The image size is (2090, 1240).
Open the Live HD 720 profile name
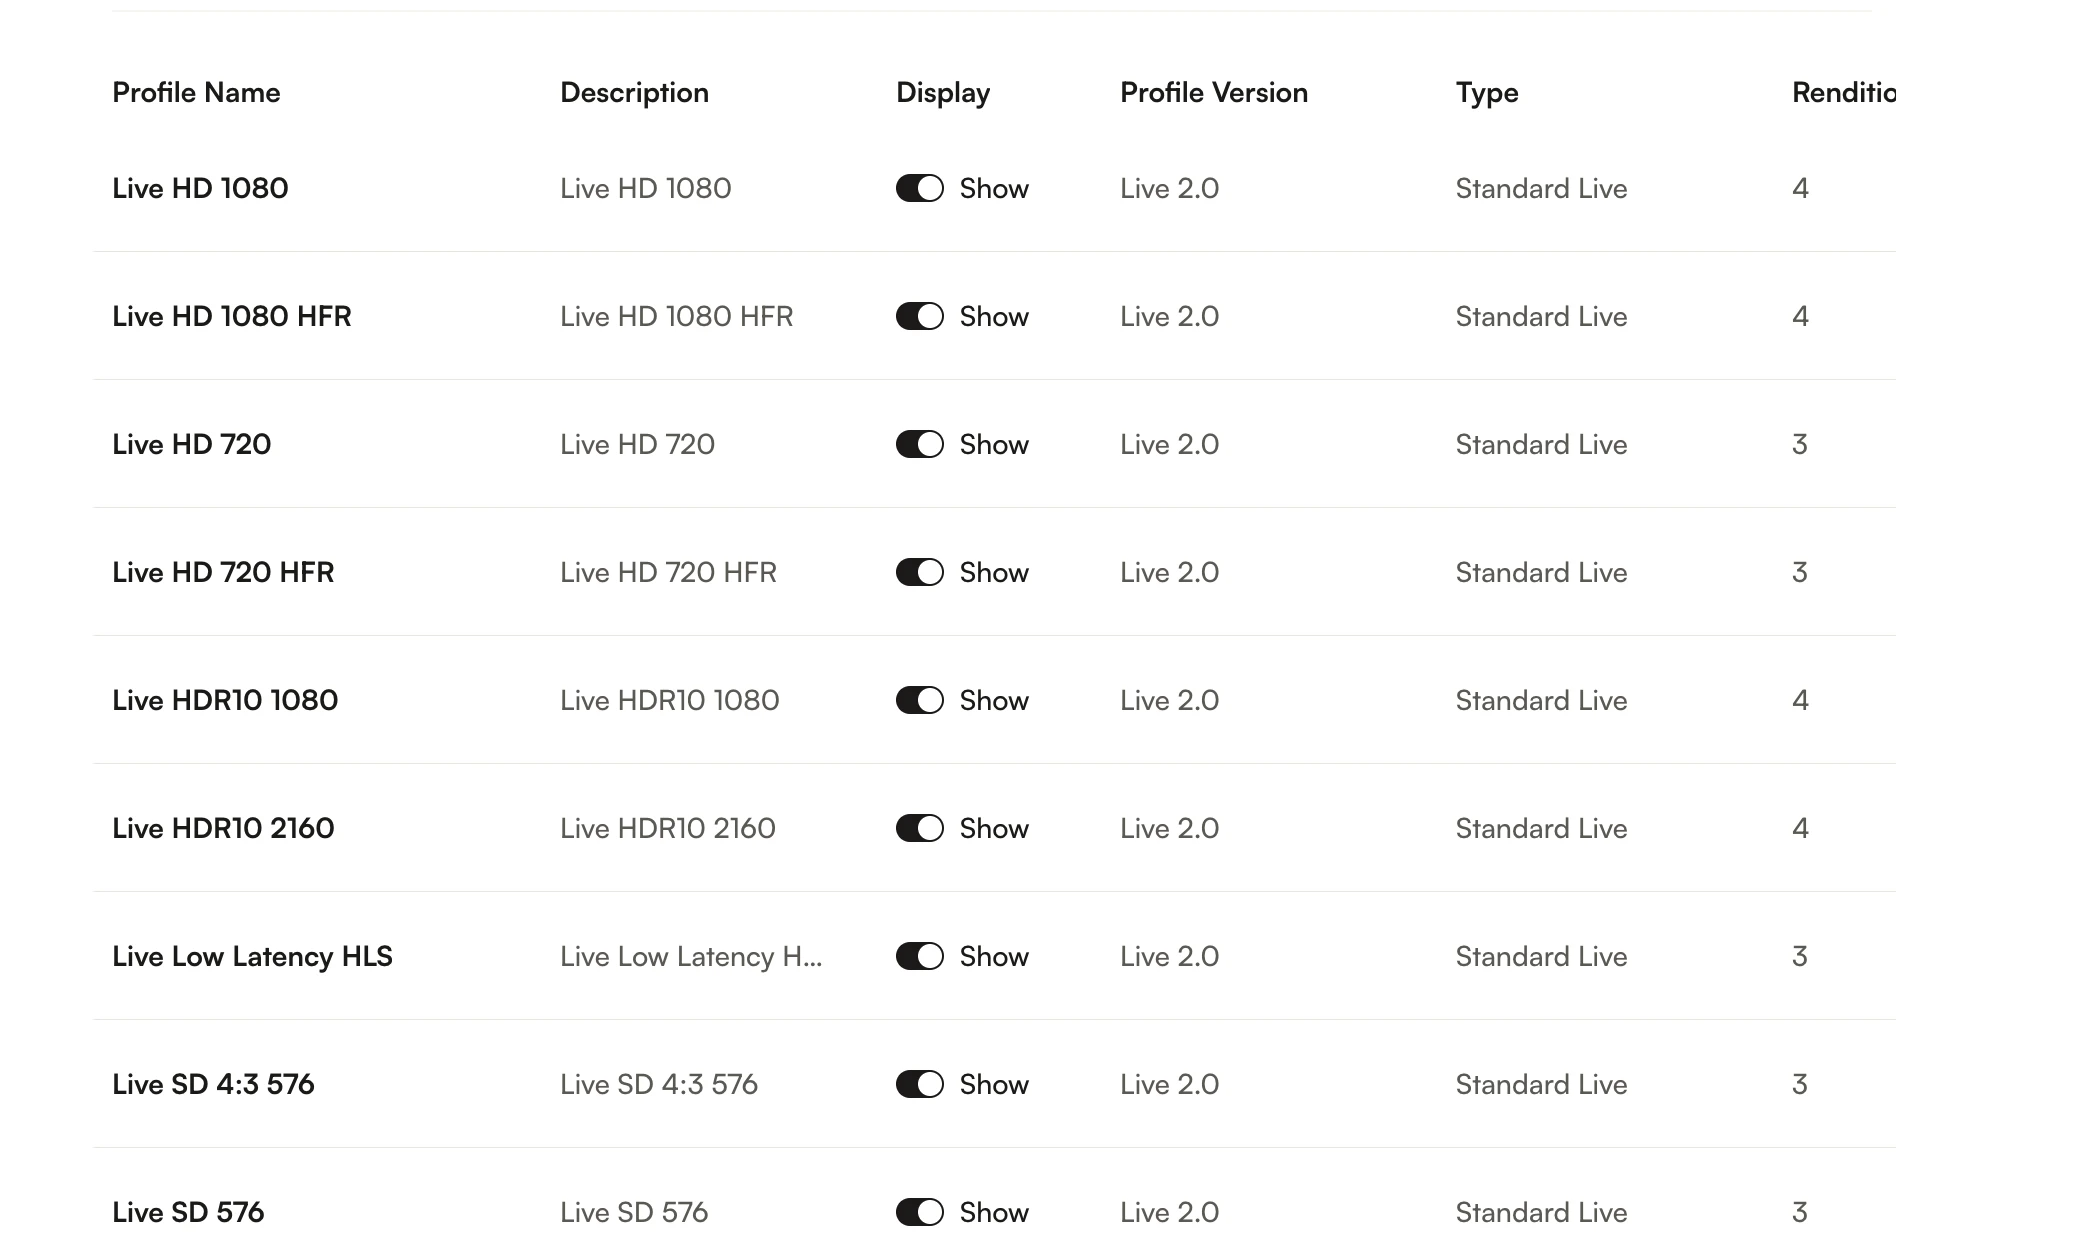192,444
